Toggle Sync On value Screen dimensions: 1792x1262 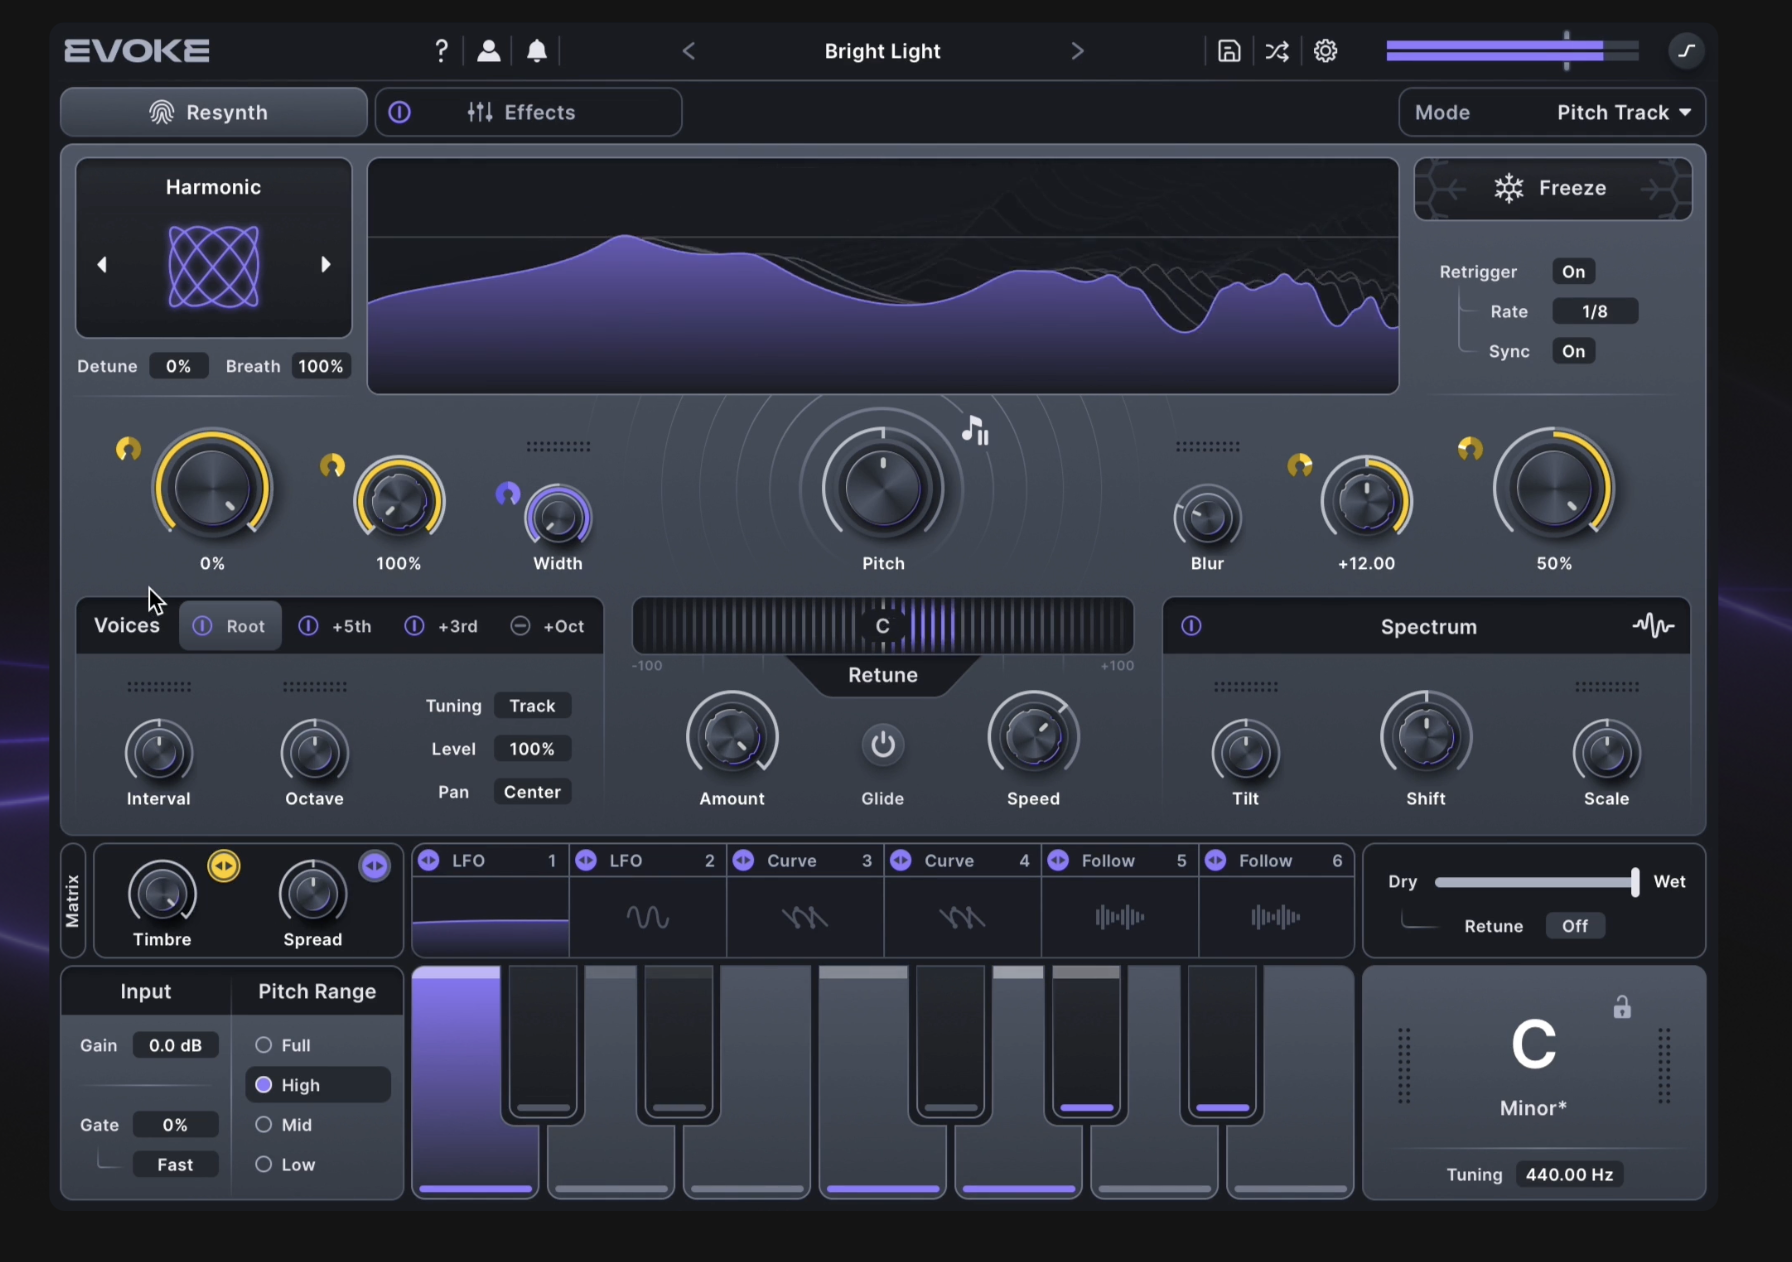pyautogui.click(x=1573, y=351)
